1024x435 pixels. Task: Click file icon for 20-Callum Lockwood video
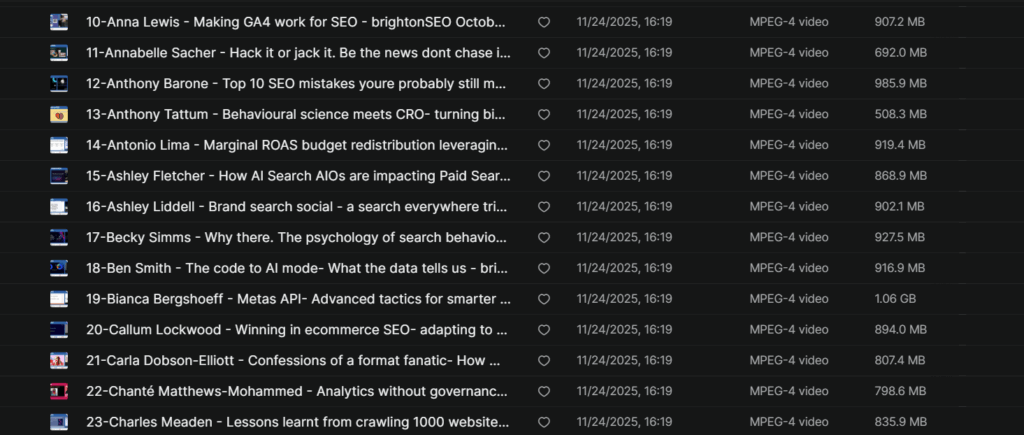click(59, 329)
